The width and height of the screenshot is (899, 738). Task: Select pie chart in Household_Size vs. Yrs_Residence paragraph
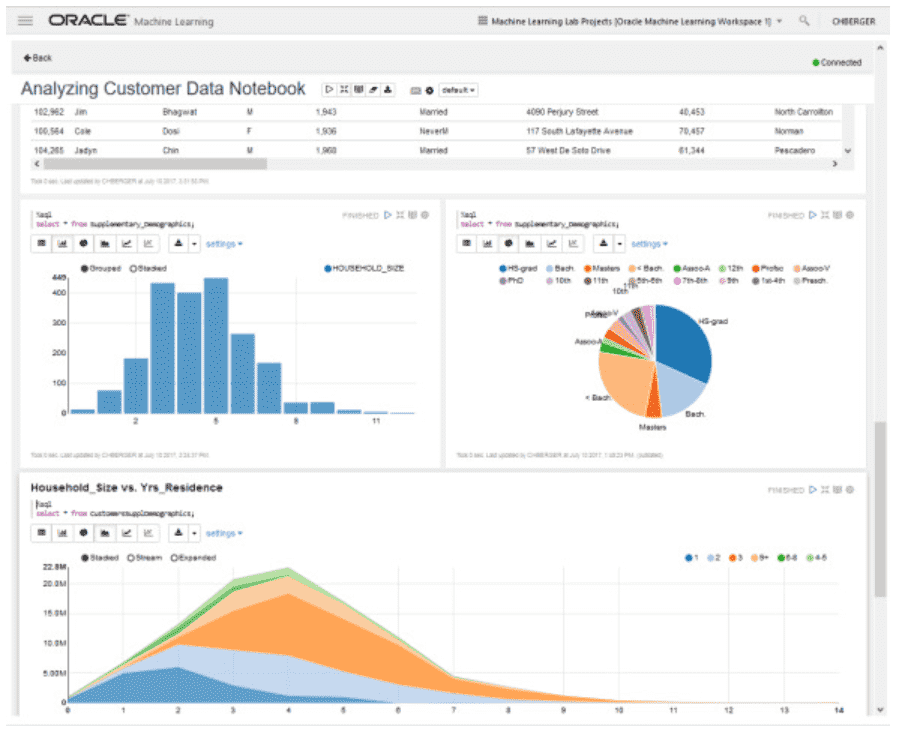(84, 533)
